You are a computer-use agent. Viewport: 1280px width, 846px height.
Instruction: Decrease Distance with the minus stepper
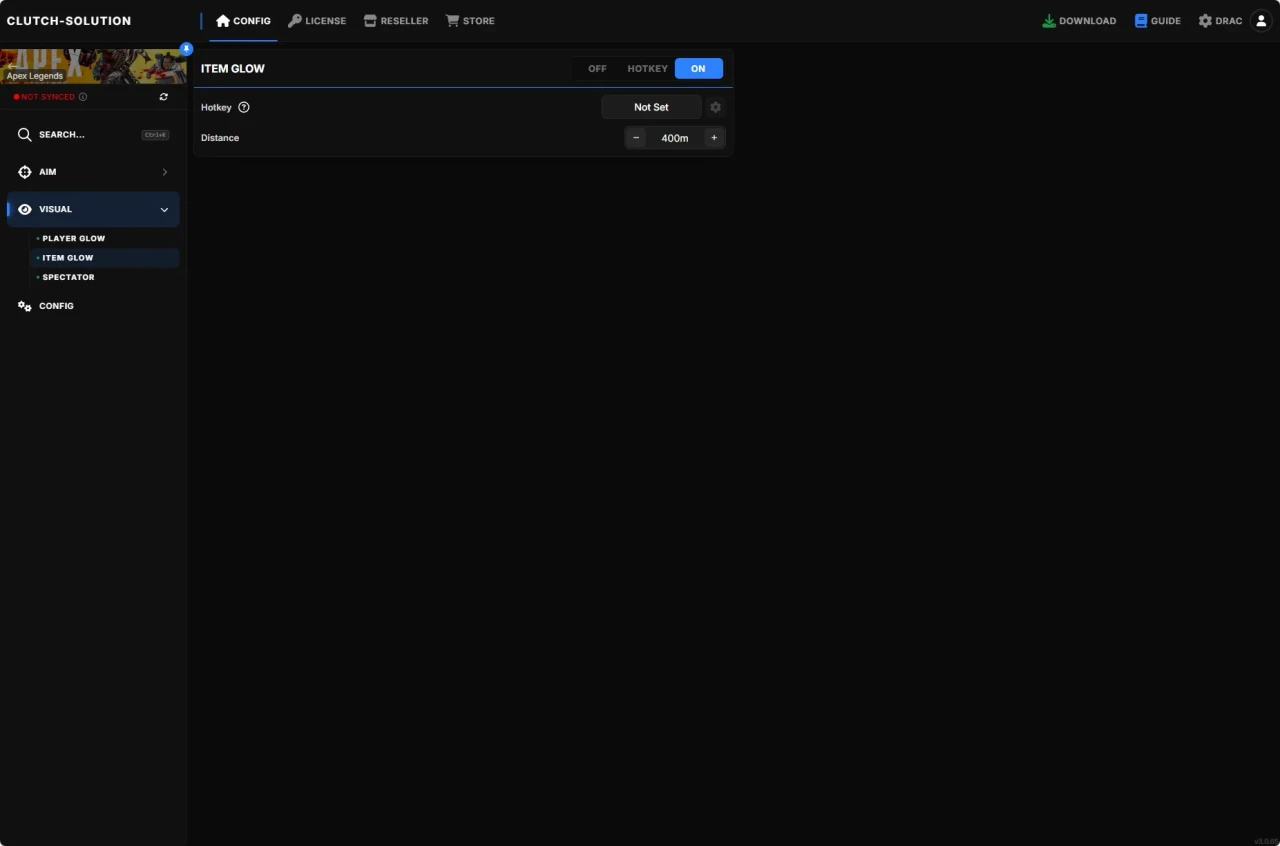click(x=636, y=137)
